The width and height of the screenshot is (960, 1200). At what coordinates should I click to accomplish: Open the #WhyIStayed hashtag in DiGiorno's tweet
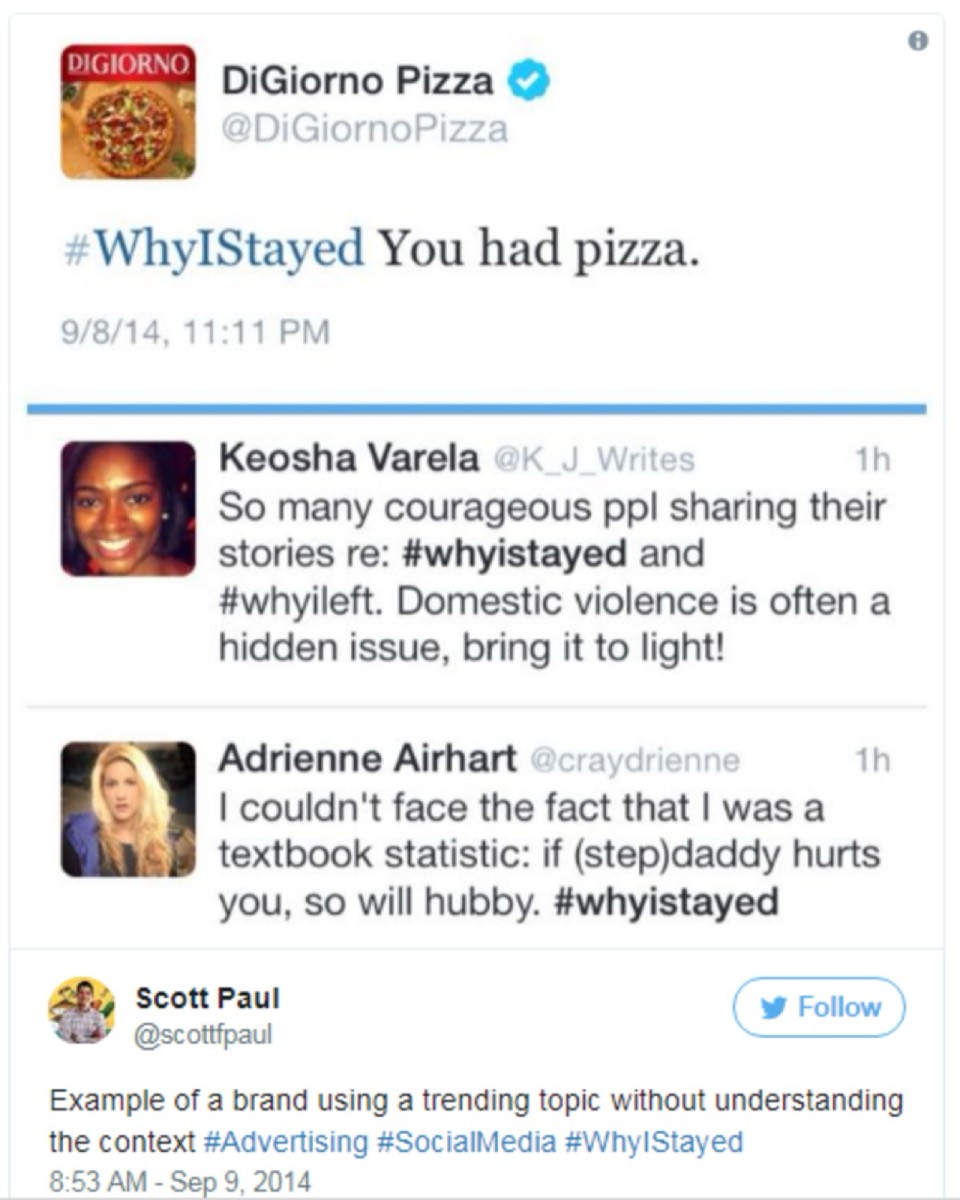213,249
